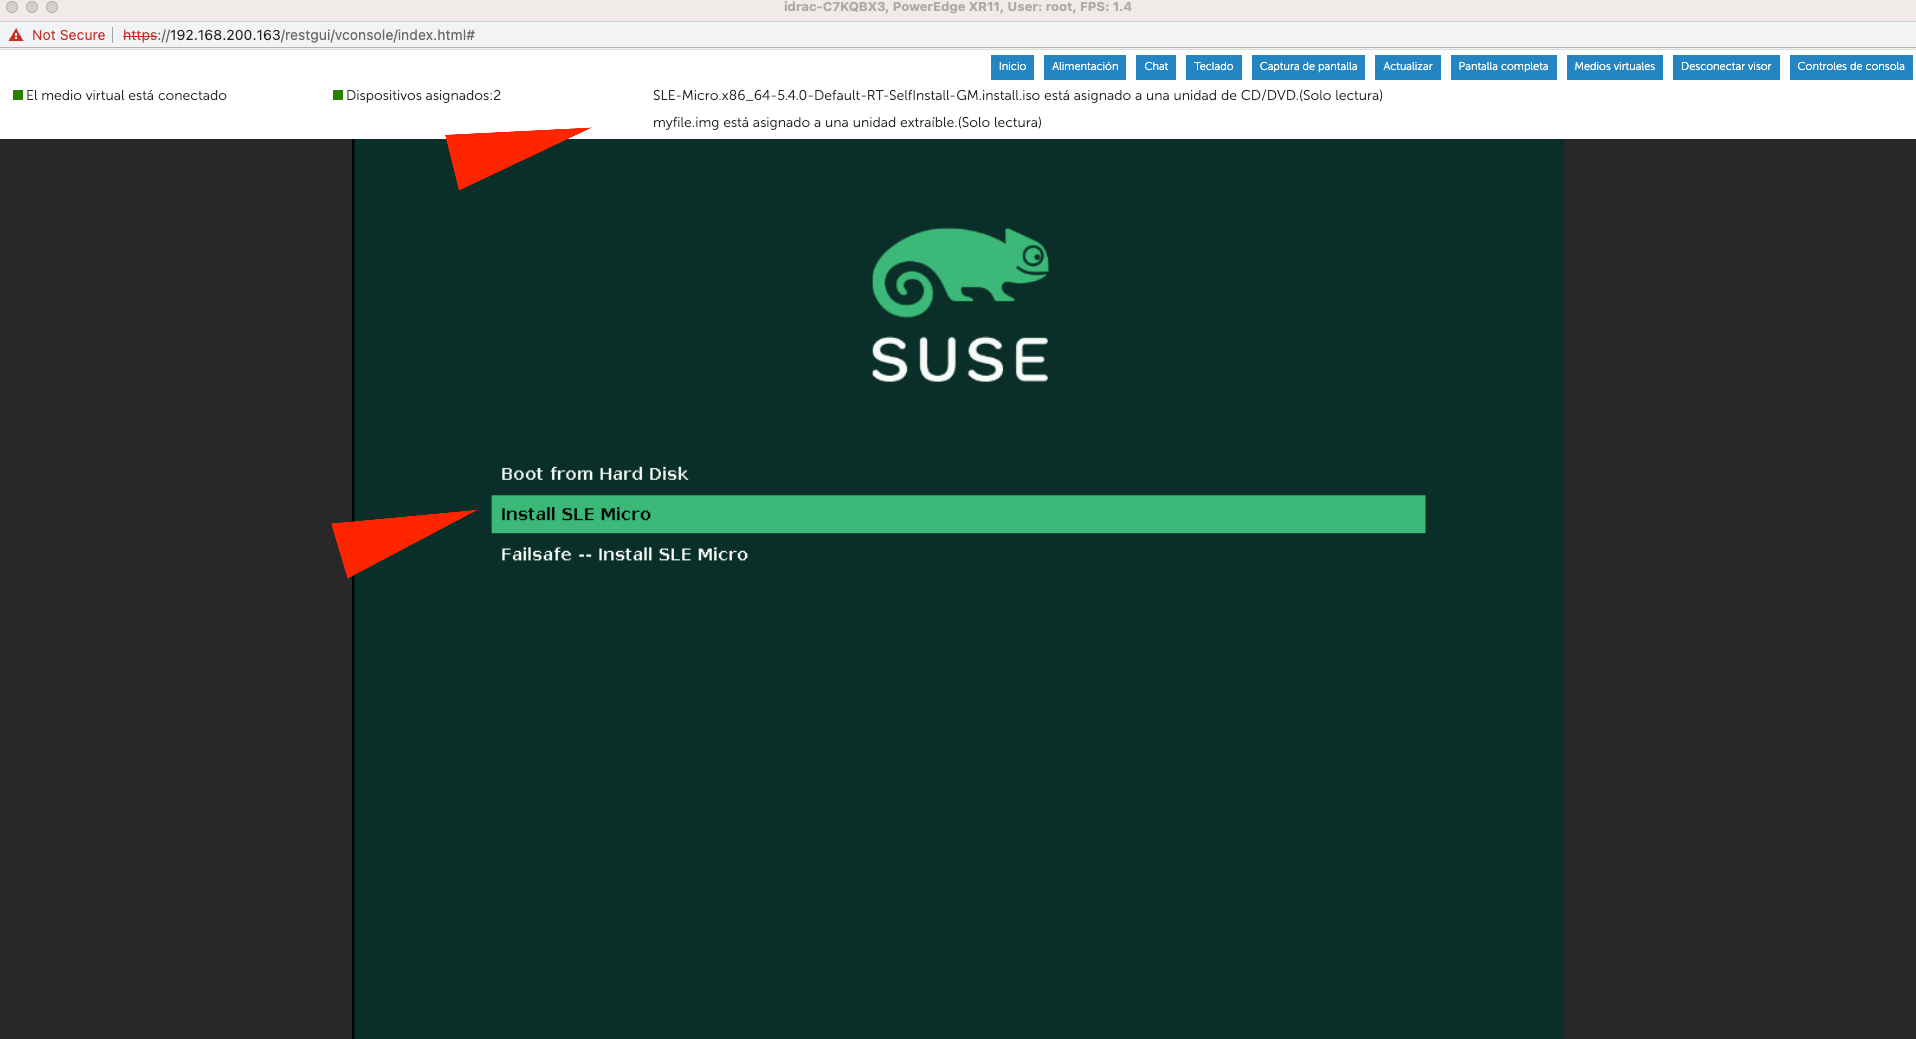The image size is (1916, 1039).
Task: Click the green virtual media connected indicator
Action: coord(18,96)
